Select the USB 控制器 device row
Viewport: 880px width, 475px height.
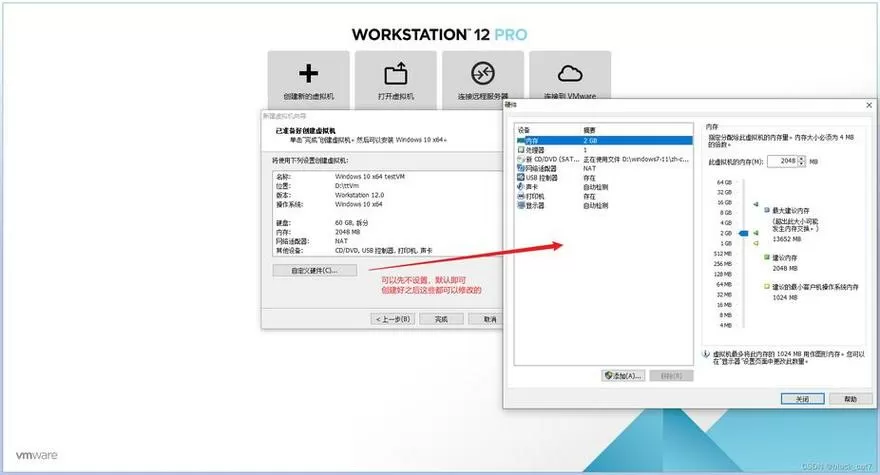[604, 178]
